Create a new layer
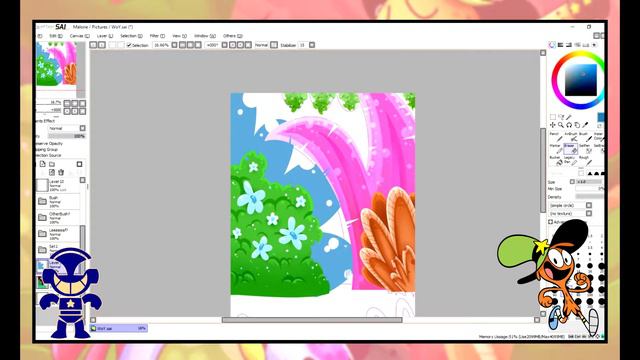This screenshot has width=640, height=360. point(42,164)
